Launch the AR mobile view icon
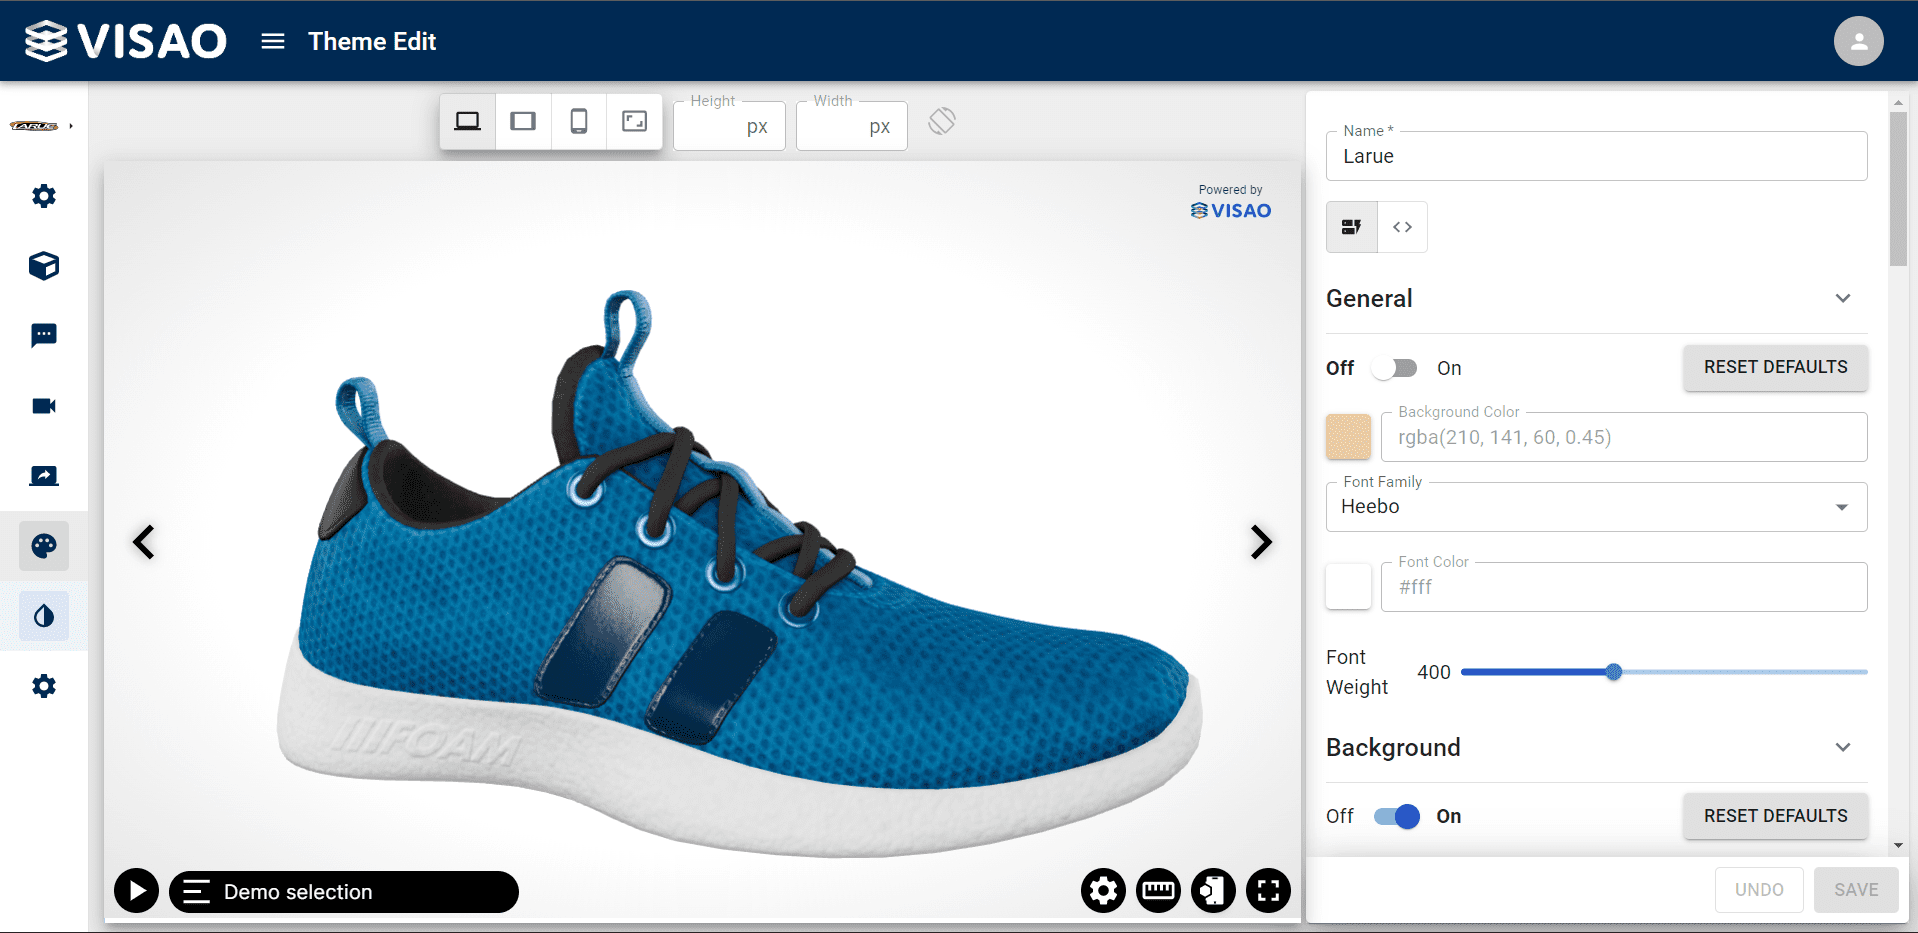 (1212, 890)
